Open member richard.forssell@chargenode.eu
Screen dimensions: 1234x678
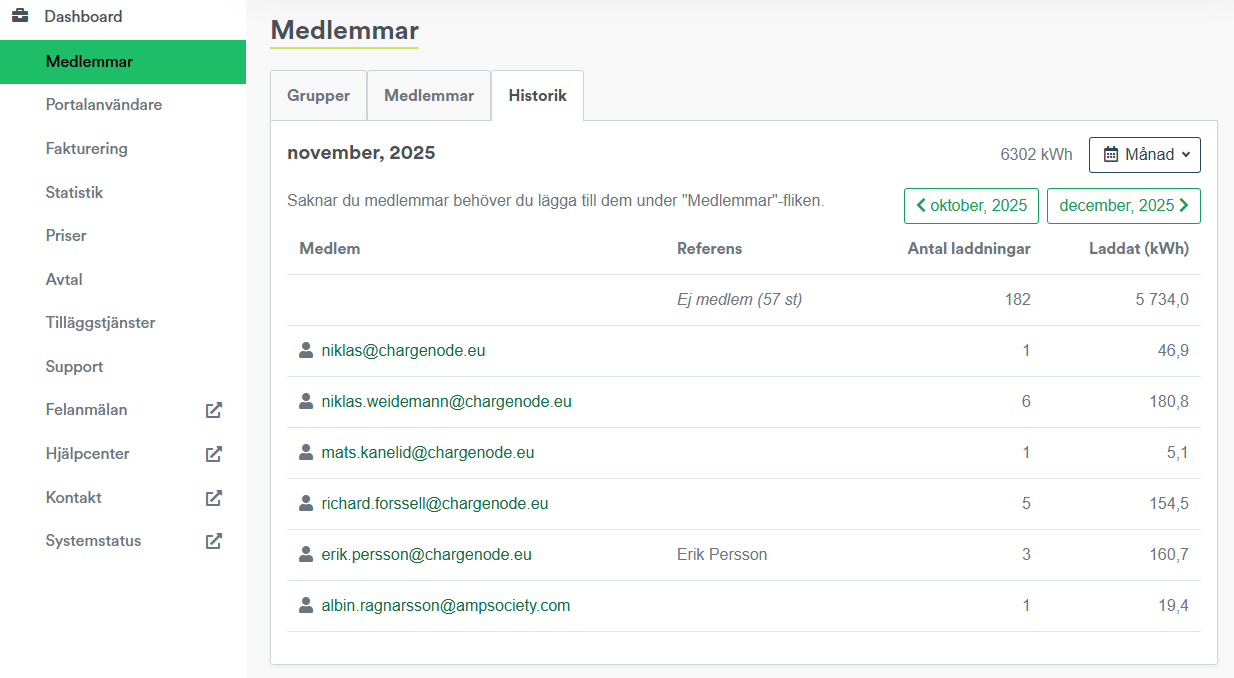434,504
